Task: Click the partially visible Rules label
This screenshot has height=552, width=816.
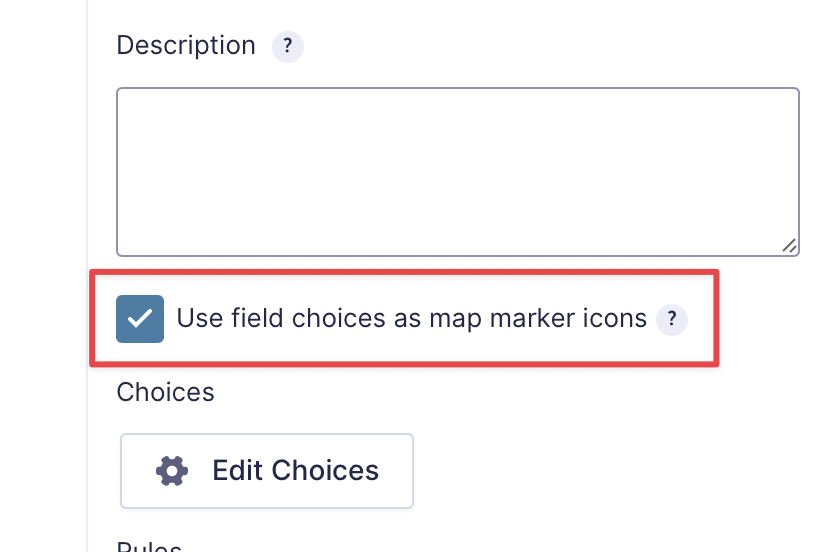Action: pyautogui.click(x=149, y=547)
